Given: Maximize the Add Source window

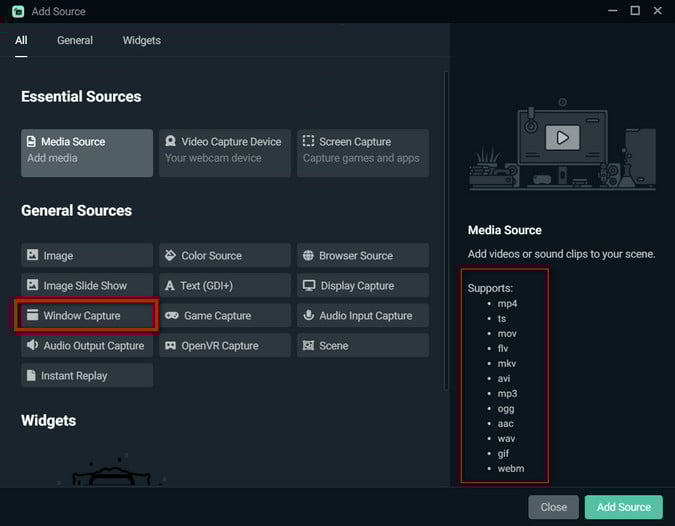Looking at the screenshot, I should tap(635, 11).
